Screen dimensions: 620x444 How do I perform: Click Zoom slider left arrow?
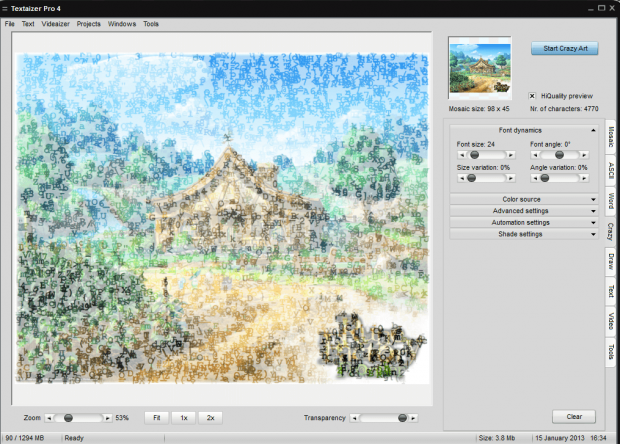pyautogui.click(x=49, y=418)
